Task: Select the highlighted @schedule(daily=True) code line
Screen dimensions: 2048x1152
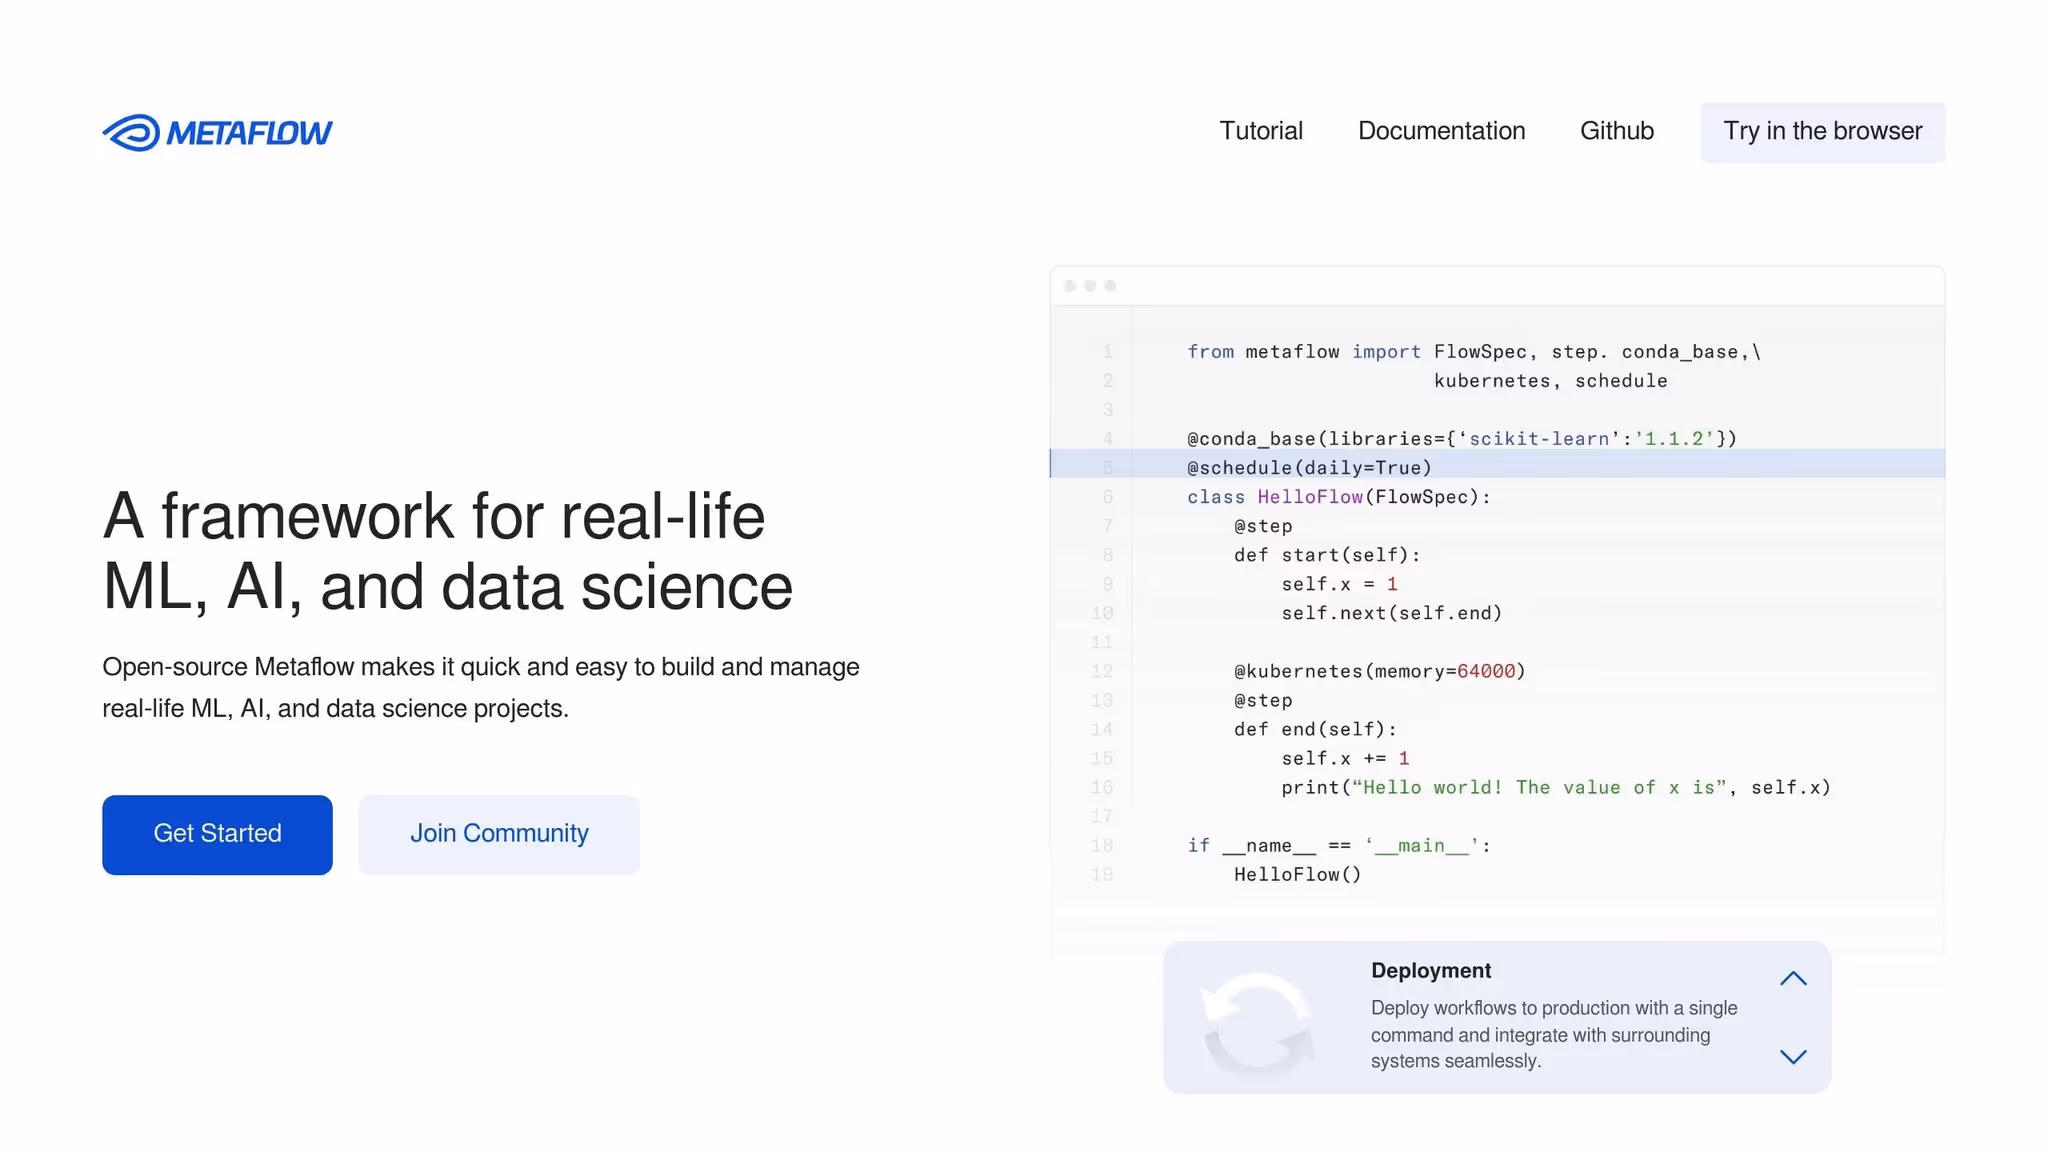Action: click(1309, 468)
